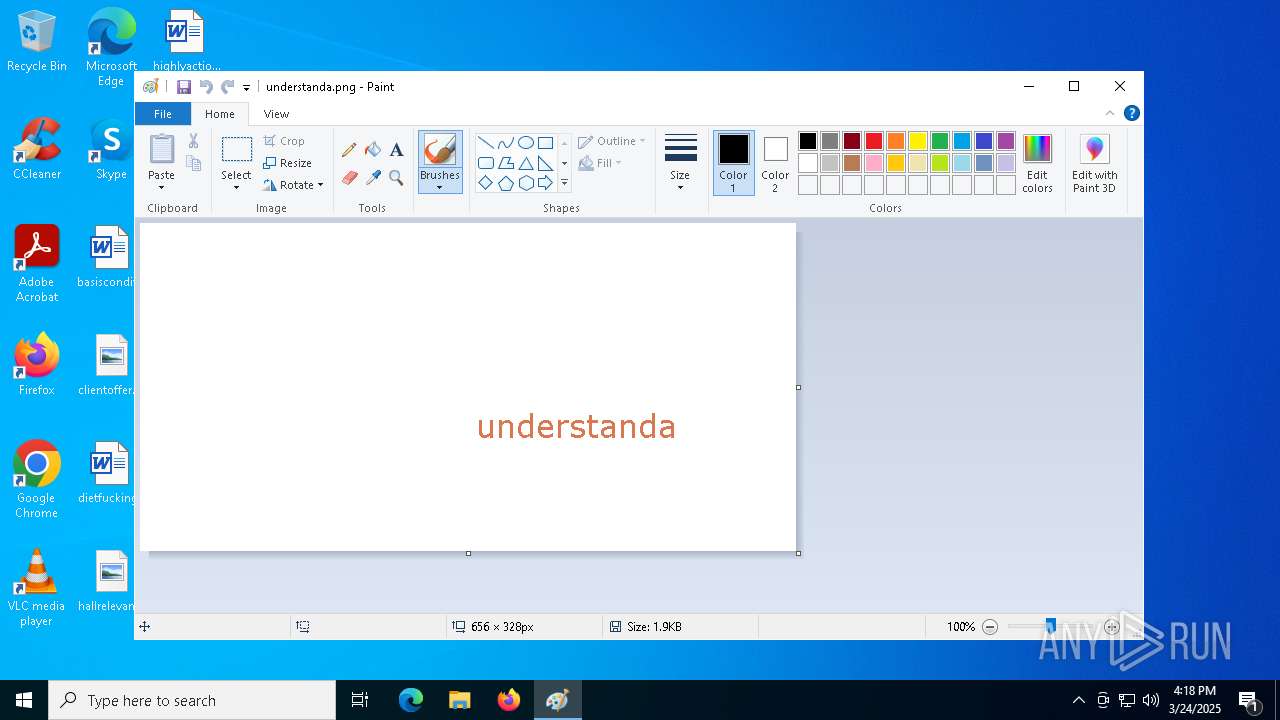Choose the Curve shape
1280x720 pixels.
tap(505, 142)
